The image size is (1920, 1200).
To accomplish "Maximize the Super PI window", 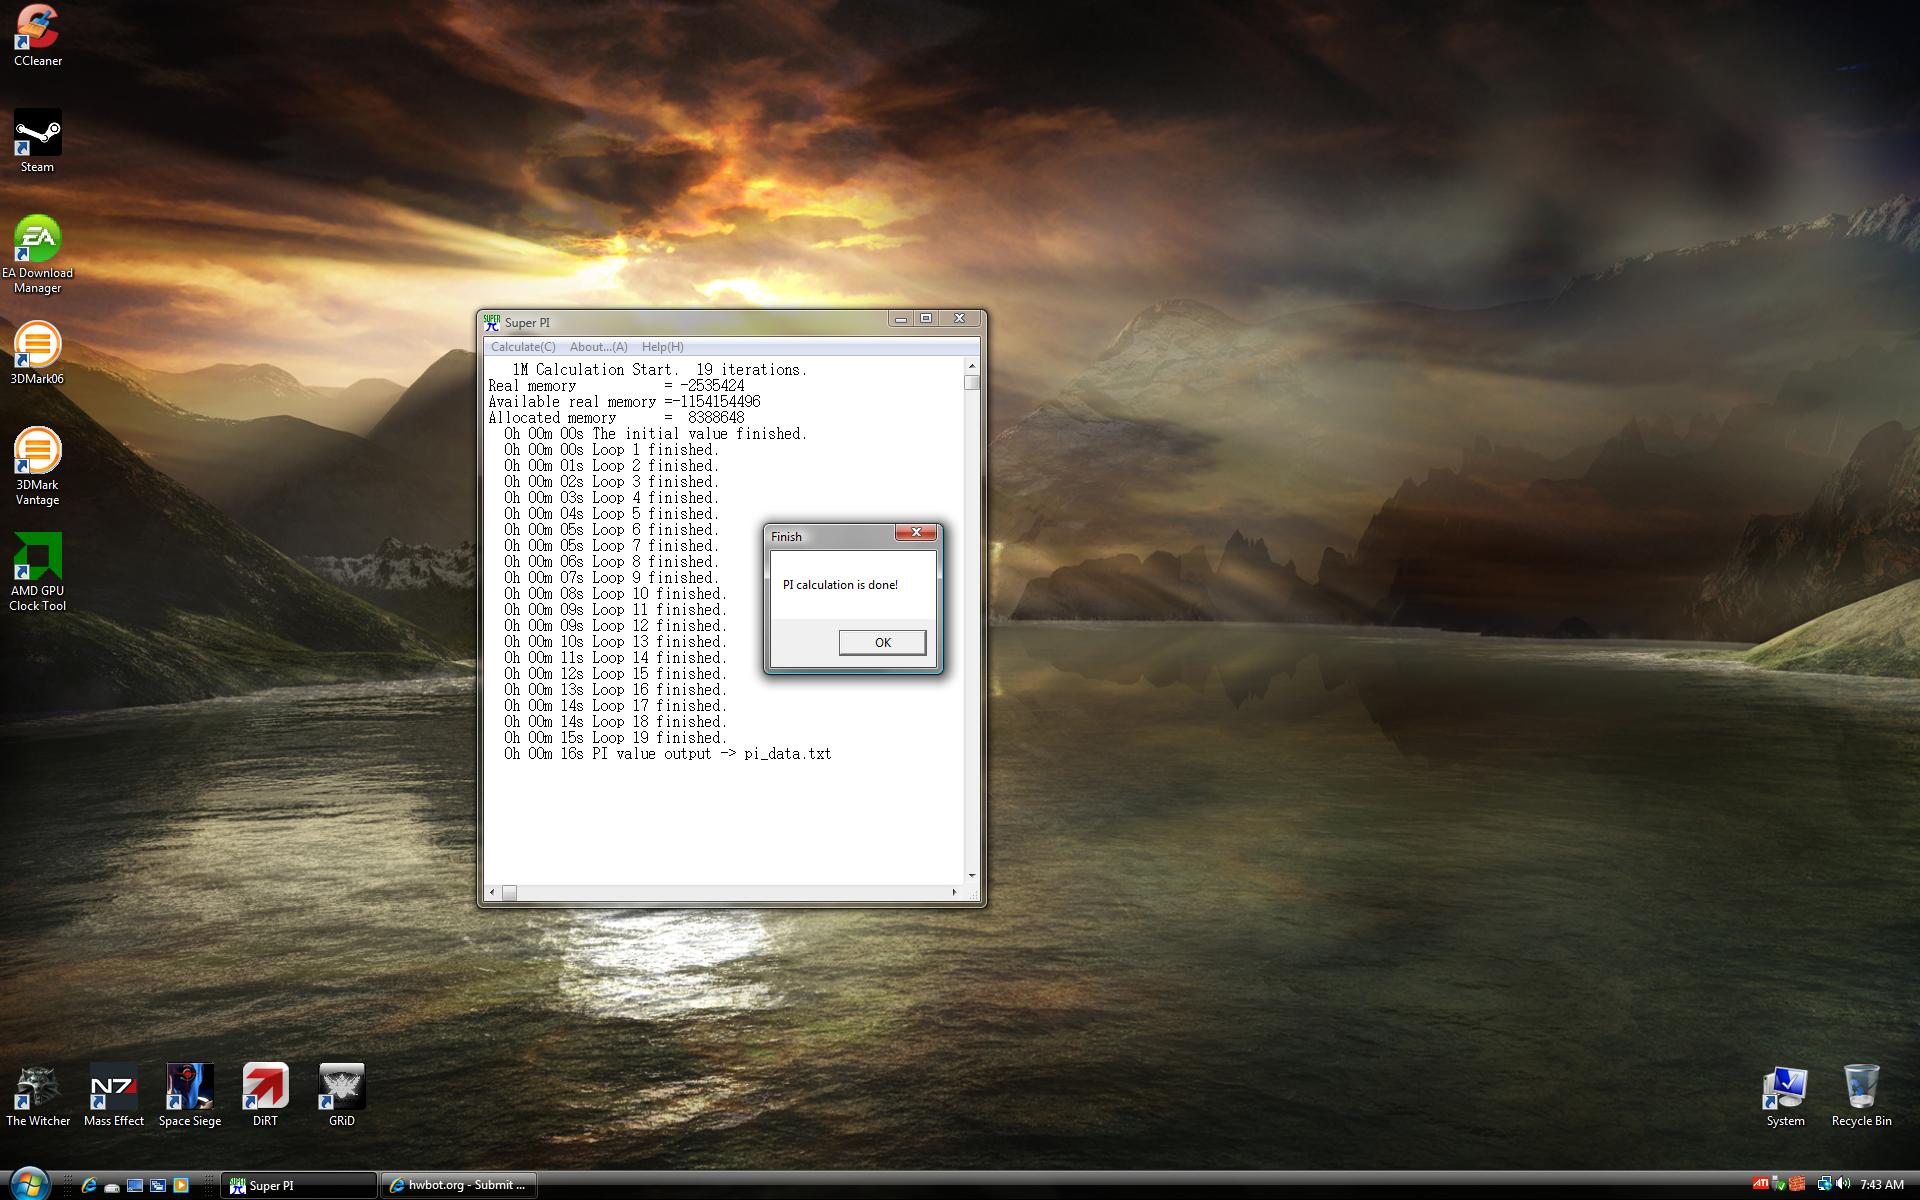I will [926, 319].
